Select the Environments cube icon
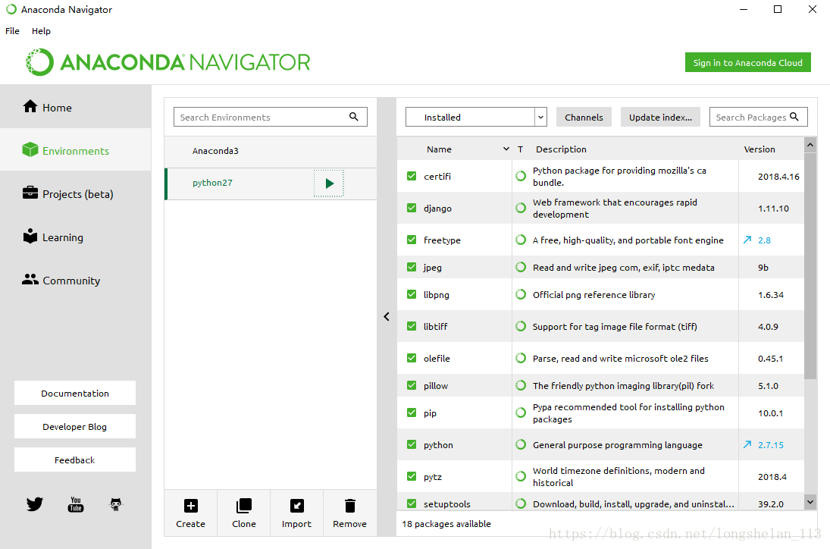Image resolution: width=830 pixels, height=549 pixels. click(x=30, y=150)
